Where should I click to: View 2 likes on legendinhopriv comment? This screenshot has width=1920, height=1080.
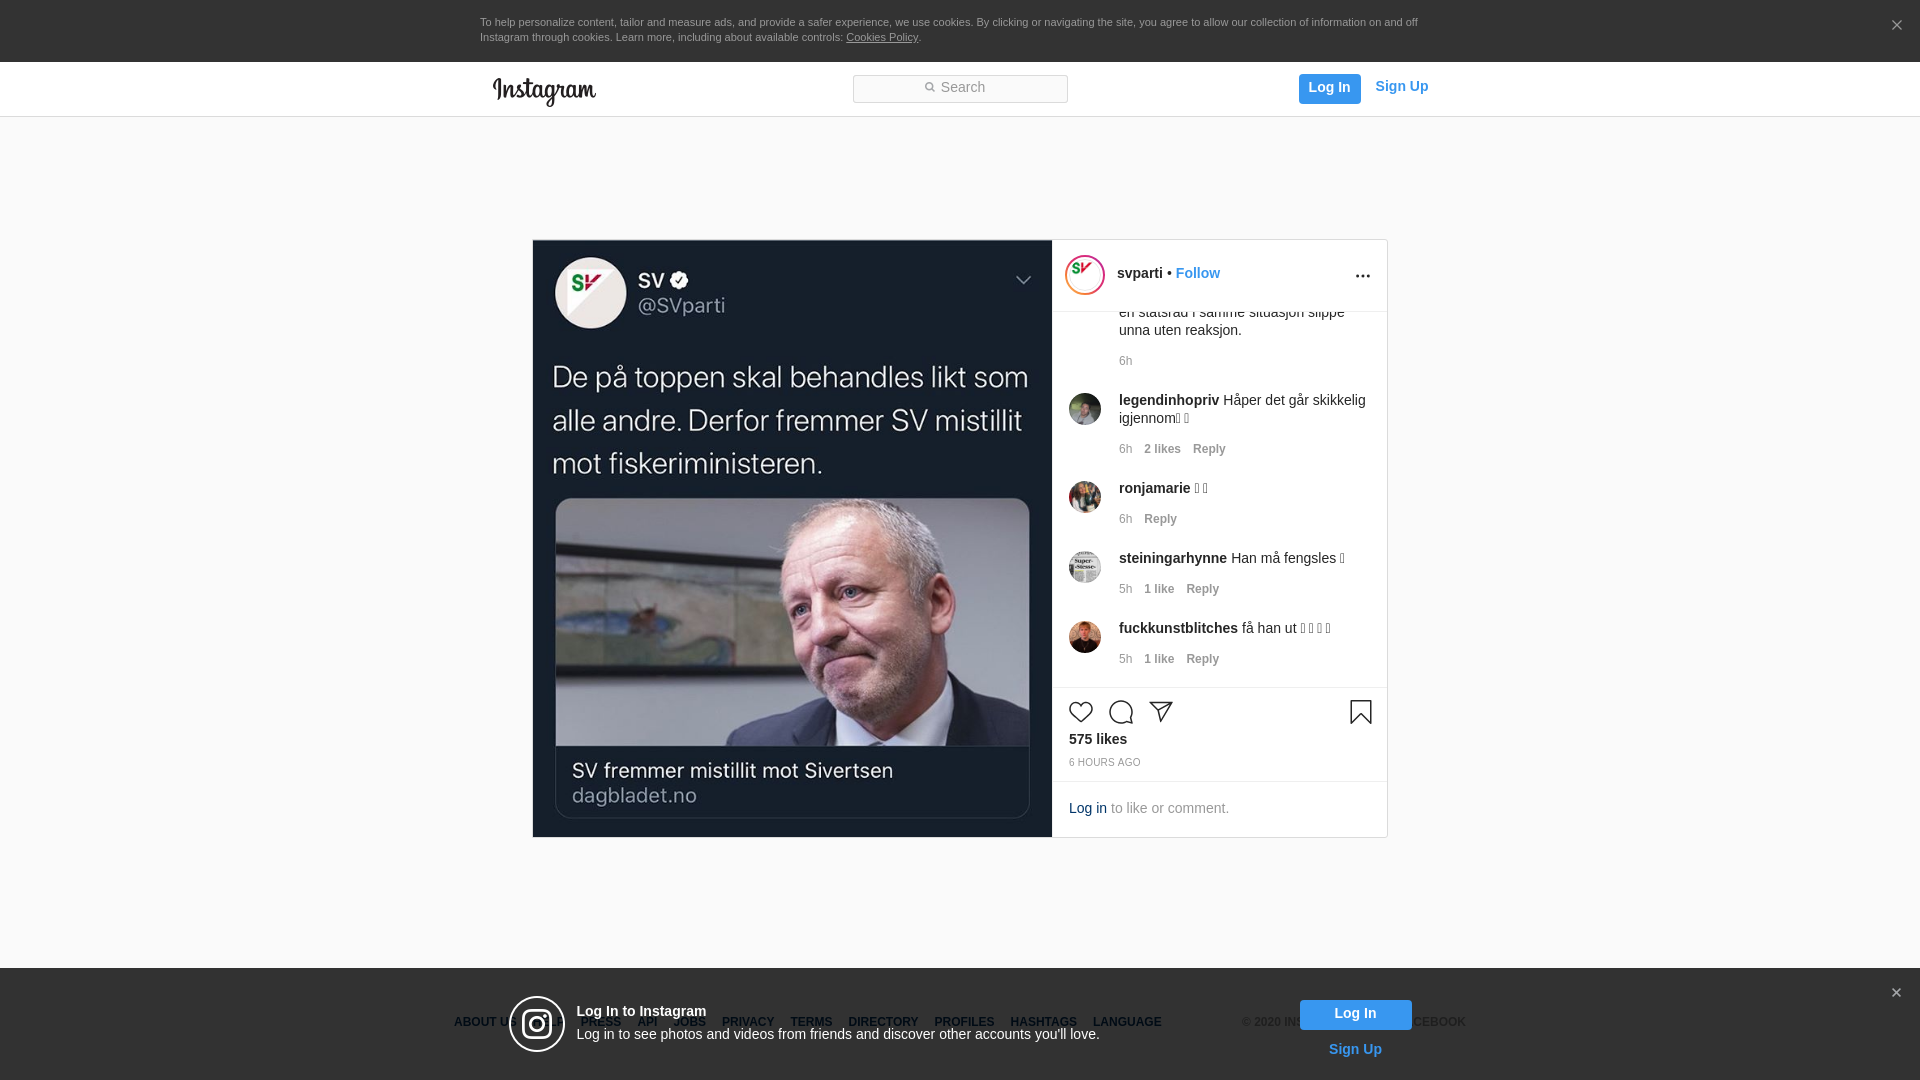click(1162, 449)
